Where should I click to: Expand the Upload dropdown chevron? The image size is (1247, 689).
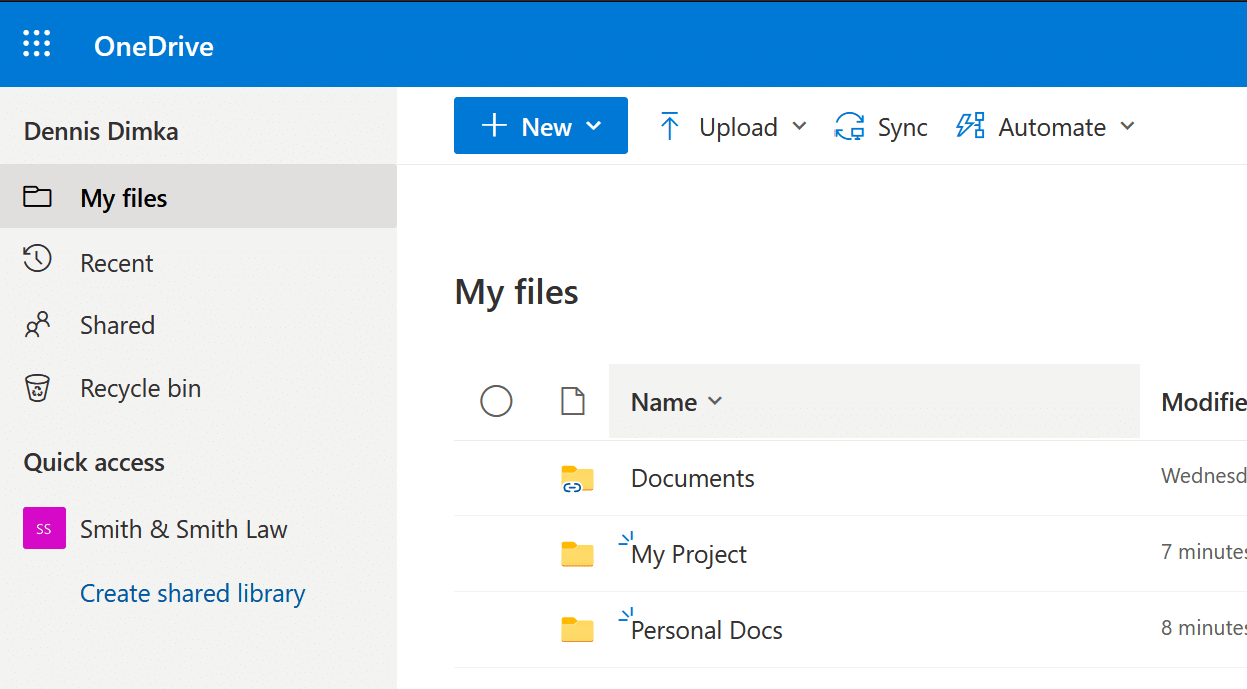[x=799, y=126]
